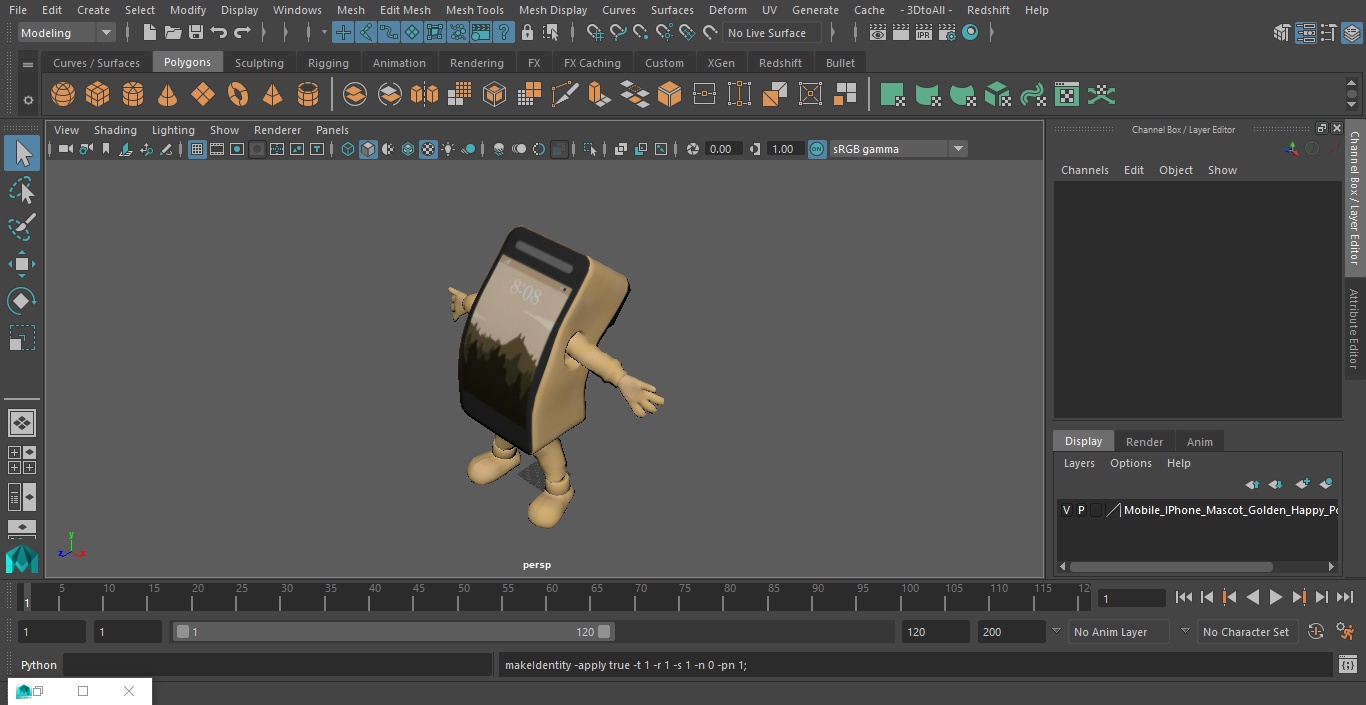The height and width of the screenshot is (705, 1366).
Task: Open the Anim layer tab
Action: point(1199,442)
